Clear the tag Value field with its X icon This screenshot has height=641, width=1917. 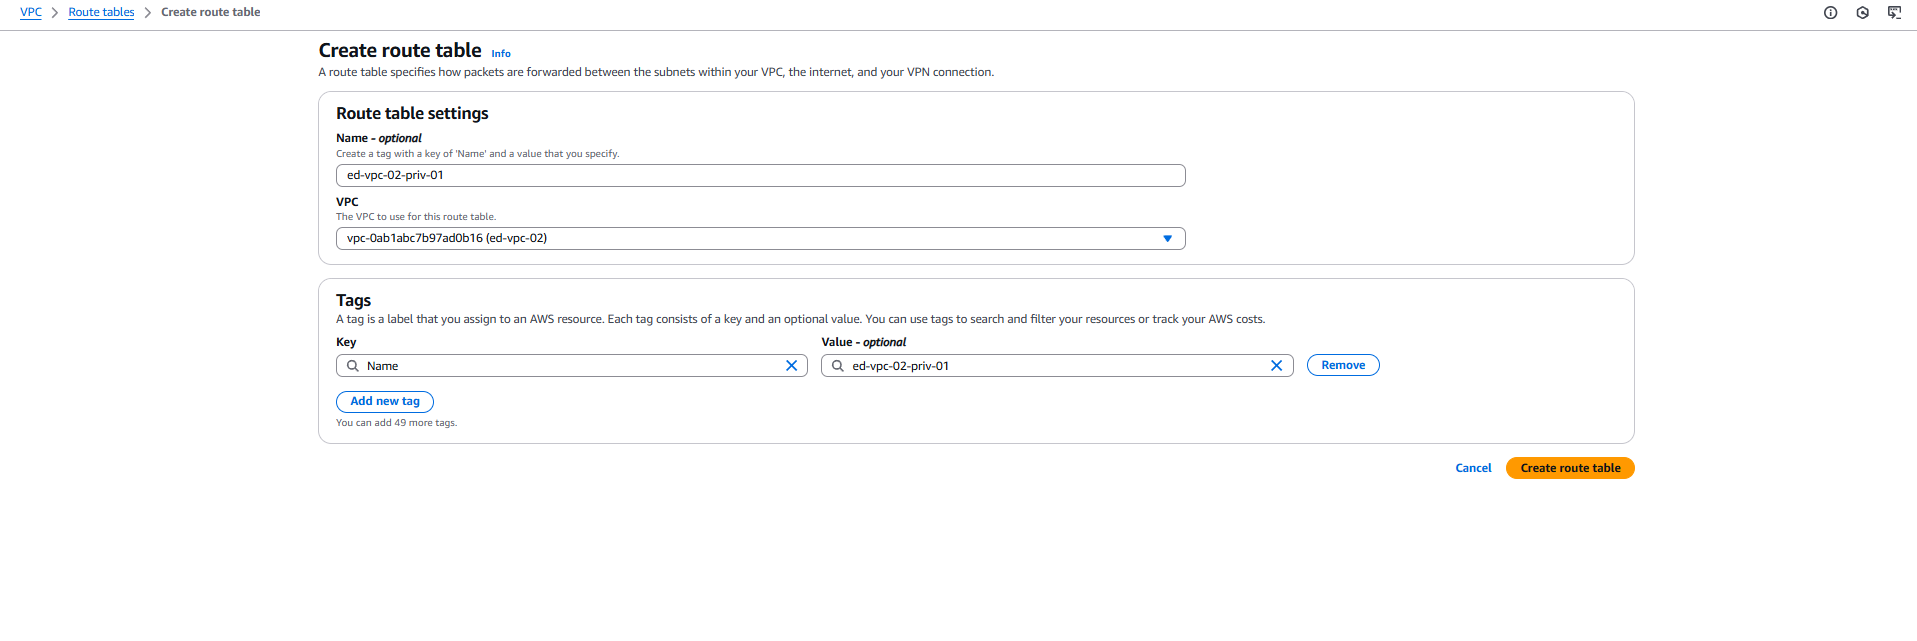[x=1276, y=366]
